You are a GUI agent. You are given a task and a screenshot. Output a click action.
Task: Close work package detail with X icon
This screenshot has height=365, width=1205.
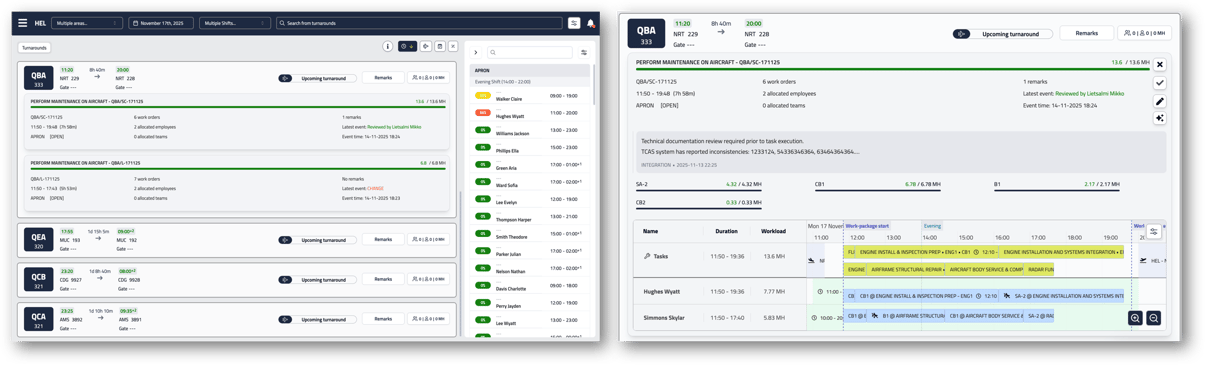click(1160, 65)
